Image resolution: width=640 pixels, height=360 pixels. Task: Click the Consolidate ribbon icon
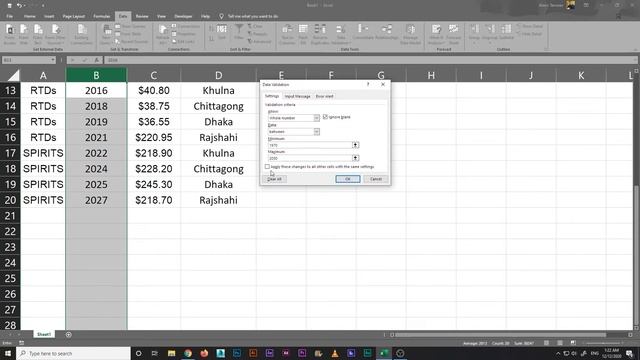(x=362, y=32)
